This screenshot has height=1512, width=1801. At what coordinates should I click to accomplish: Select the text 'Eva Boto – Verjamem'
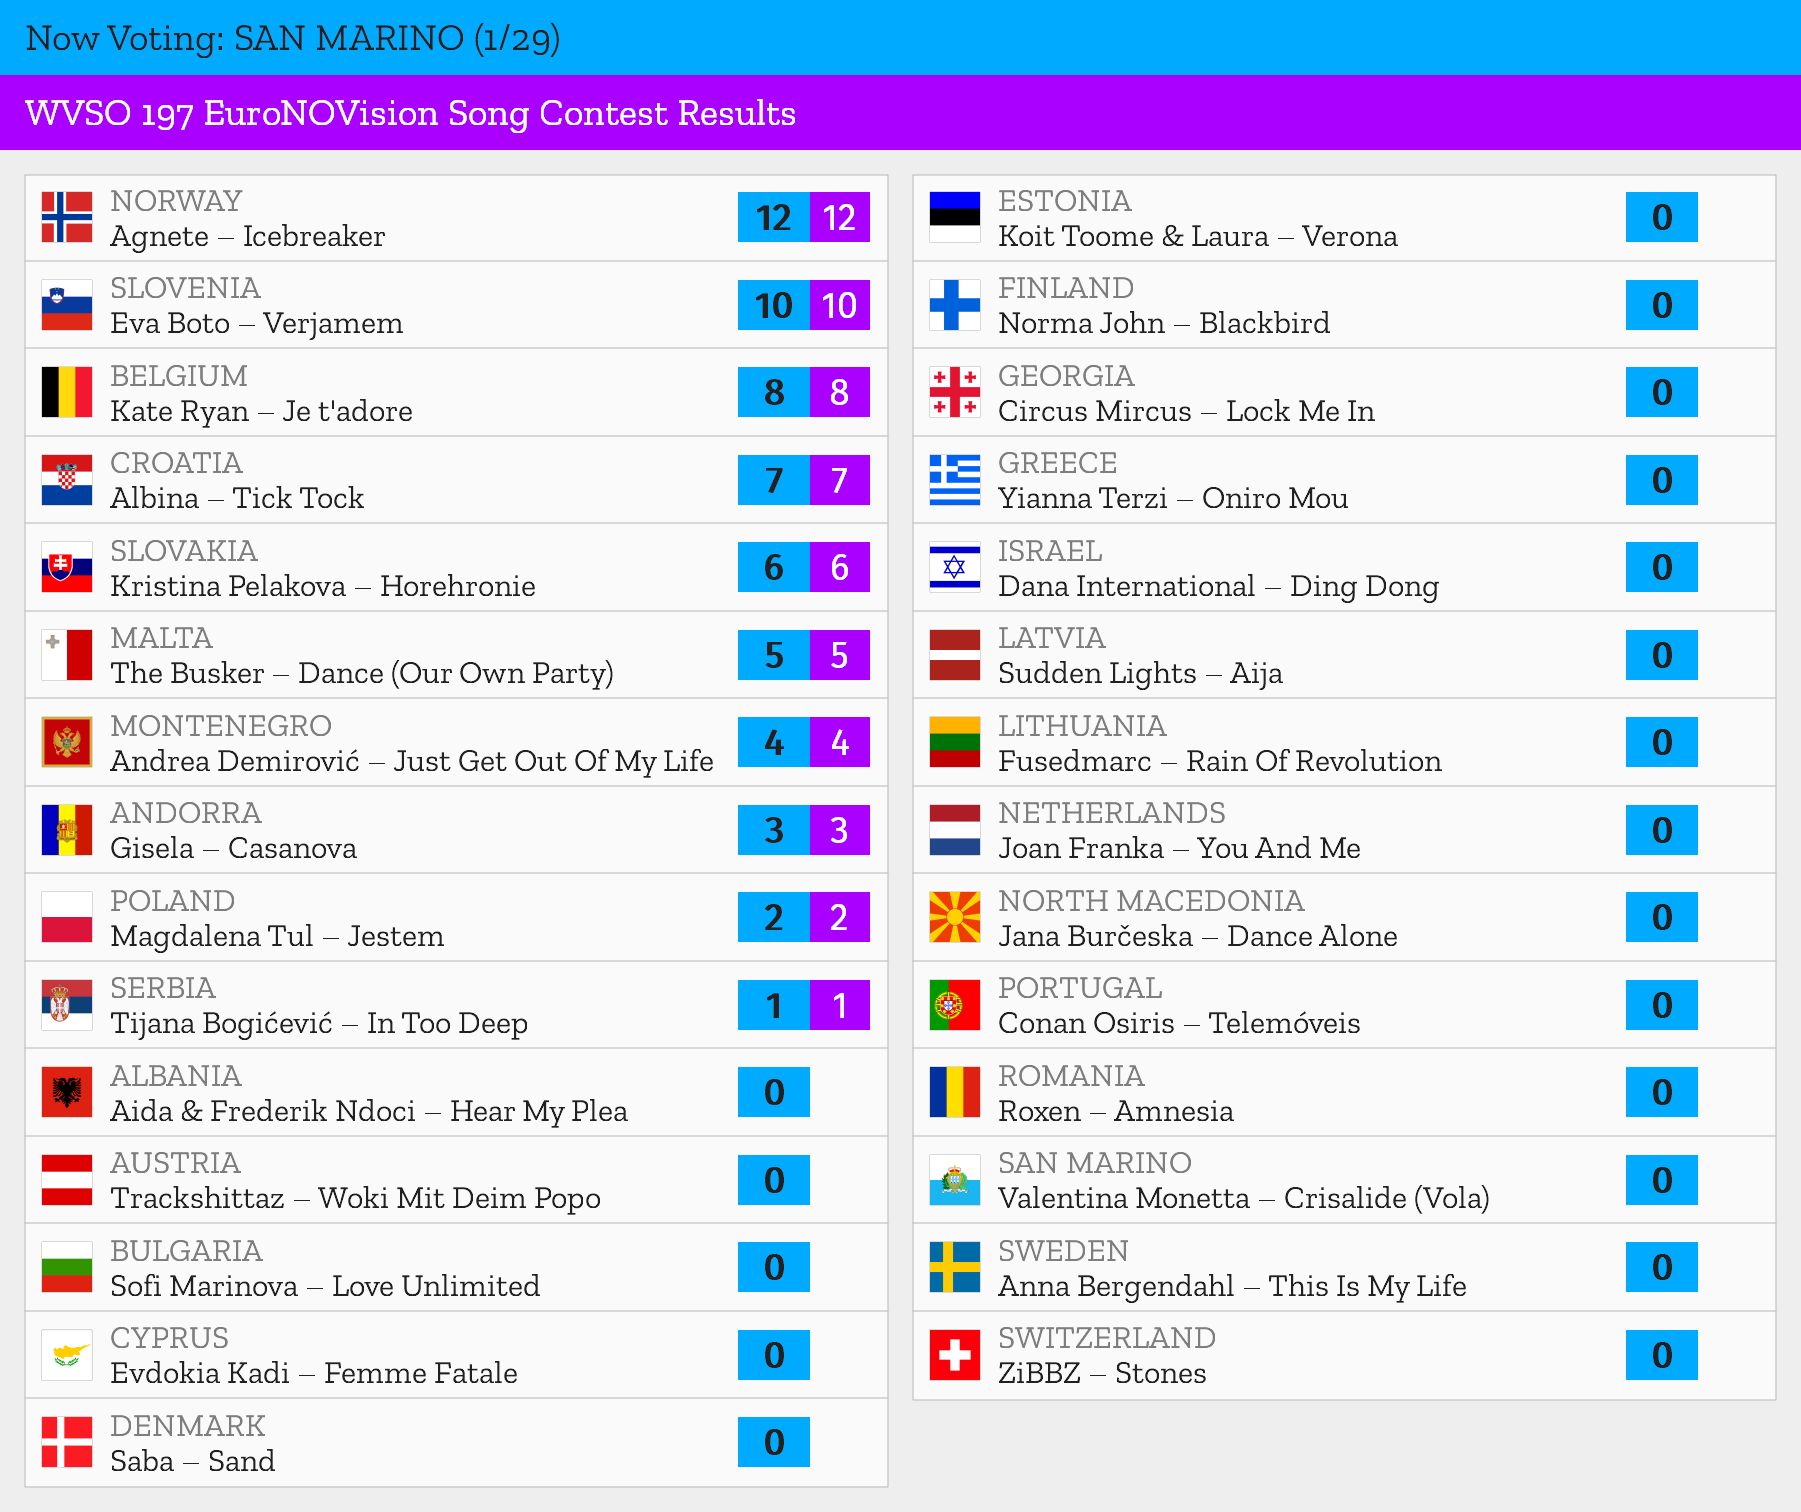pos(257,324)
